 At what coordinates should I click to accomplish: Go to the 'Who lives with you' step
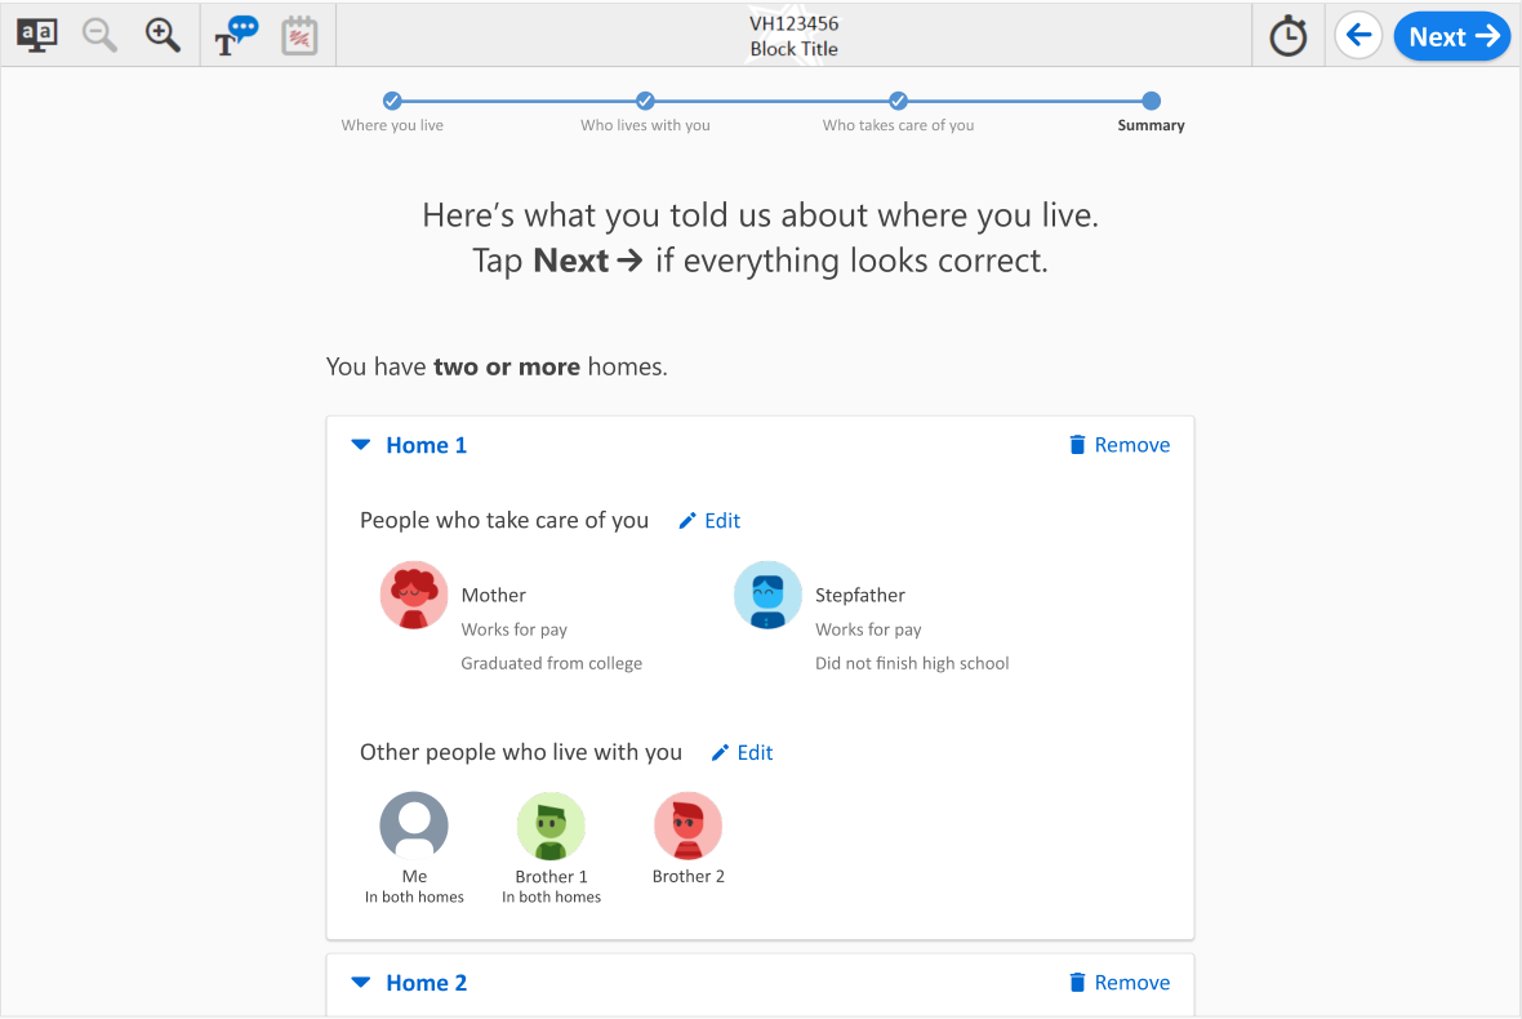pyautogui.click(x=645, y=101)
